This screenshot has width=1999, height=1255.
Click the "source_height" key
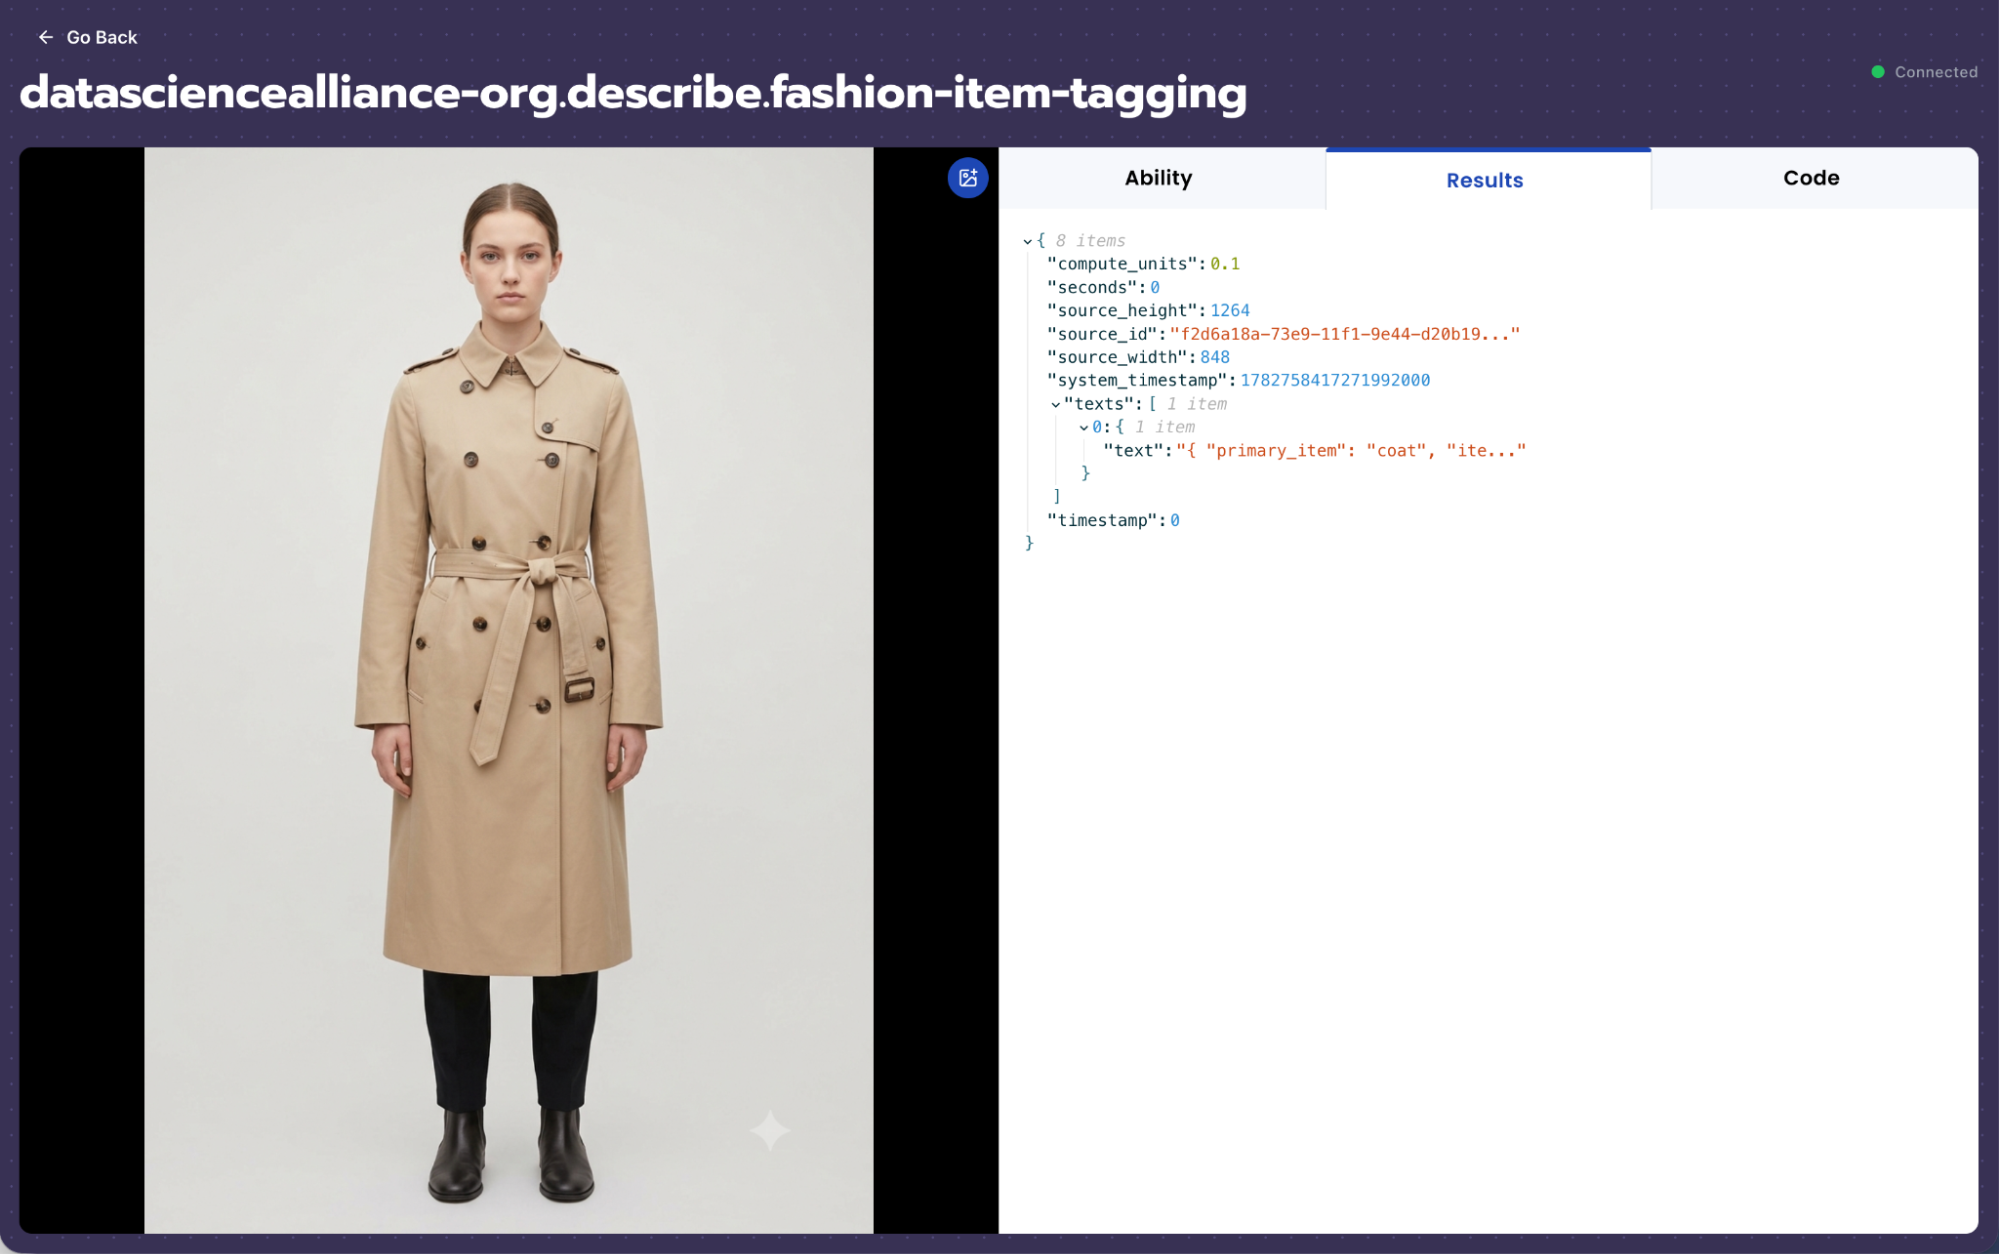1121,310
